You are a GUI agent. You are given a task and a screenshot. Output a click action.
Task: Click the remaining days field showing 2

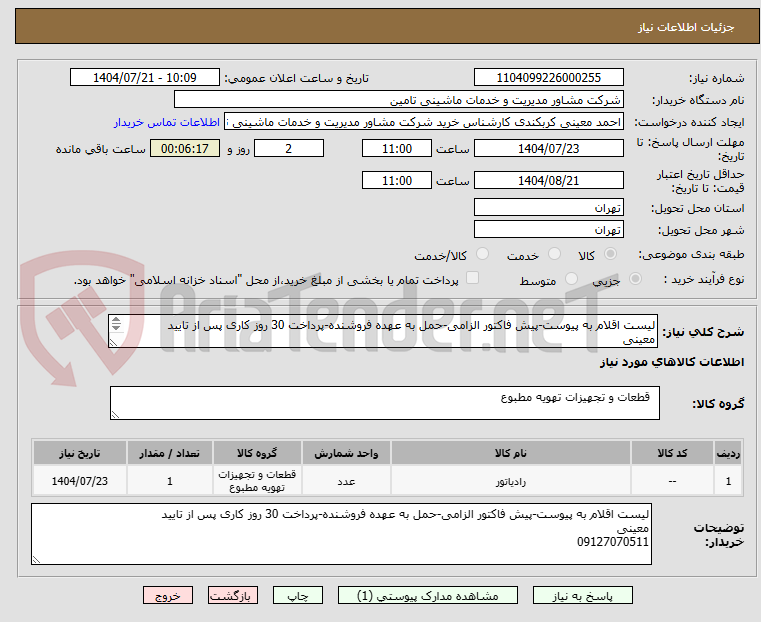pos(289,148)
